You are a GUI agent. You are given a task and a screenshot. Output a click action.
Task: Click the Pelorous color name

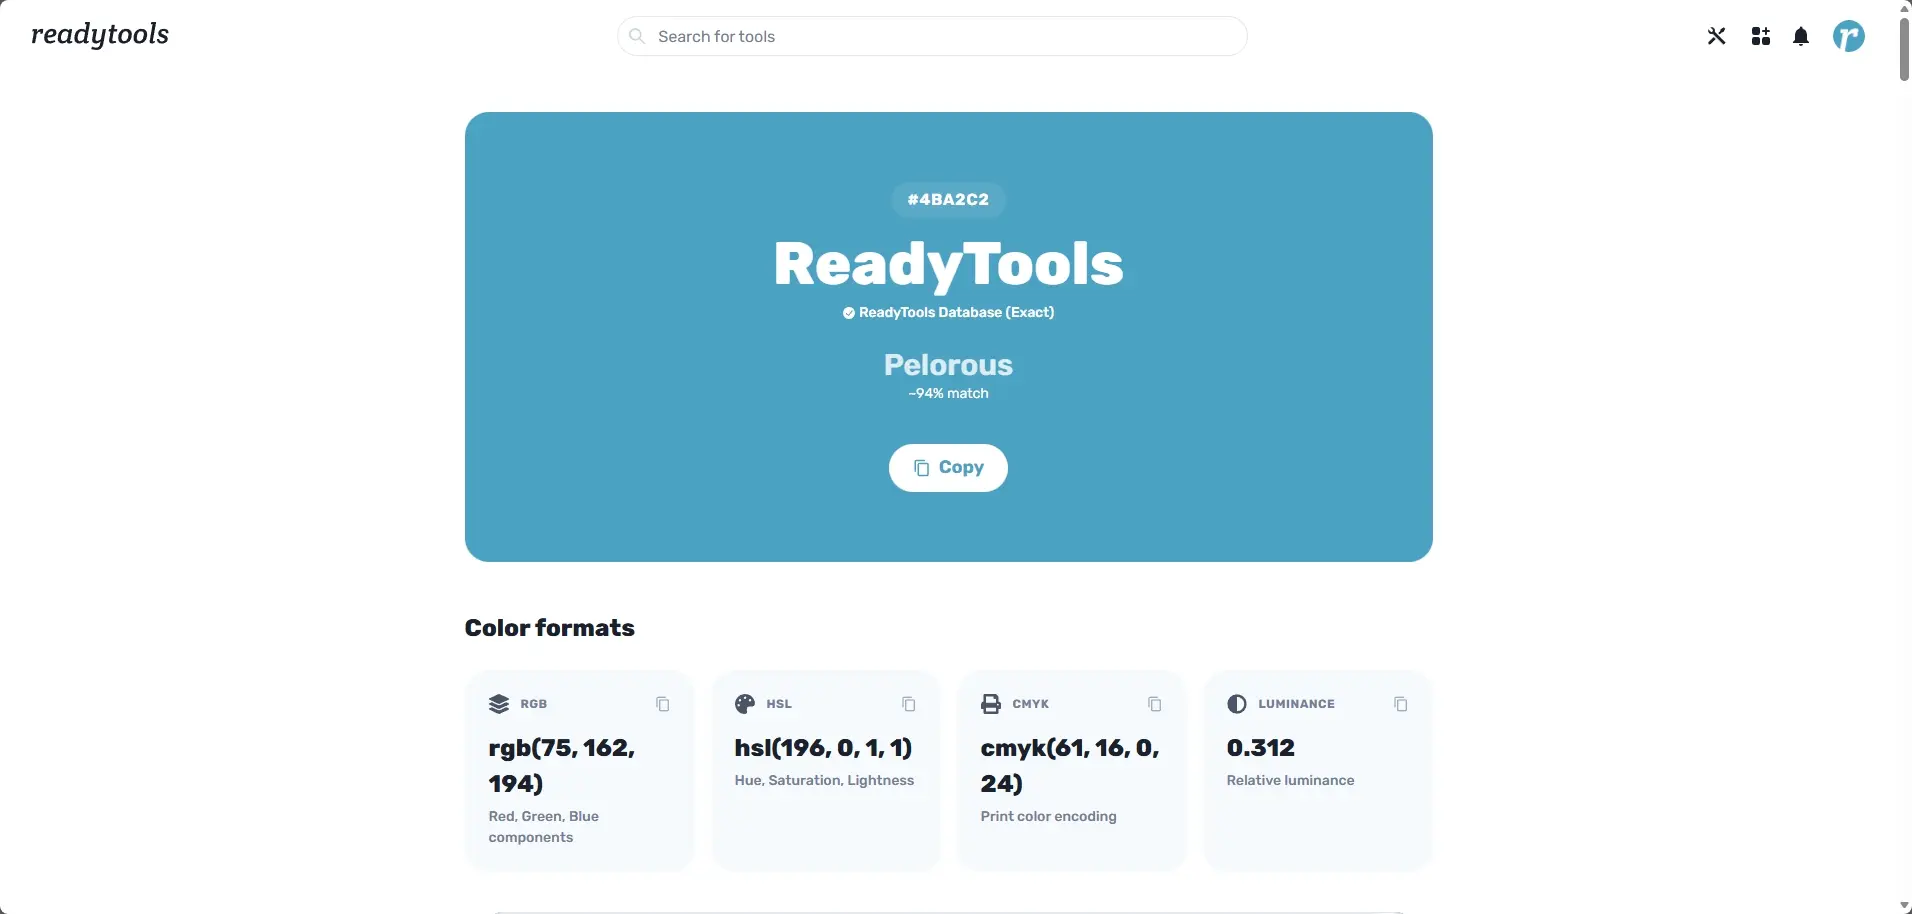948,365
